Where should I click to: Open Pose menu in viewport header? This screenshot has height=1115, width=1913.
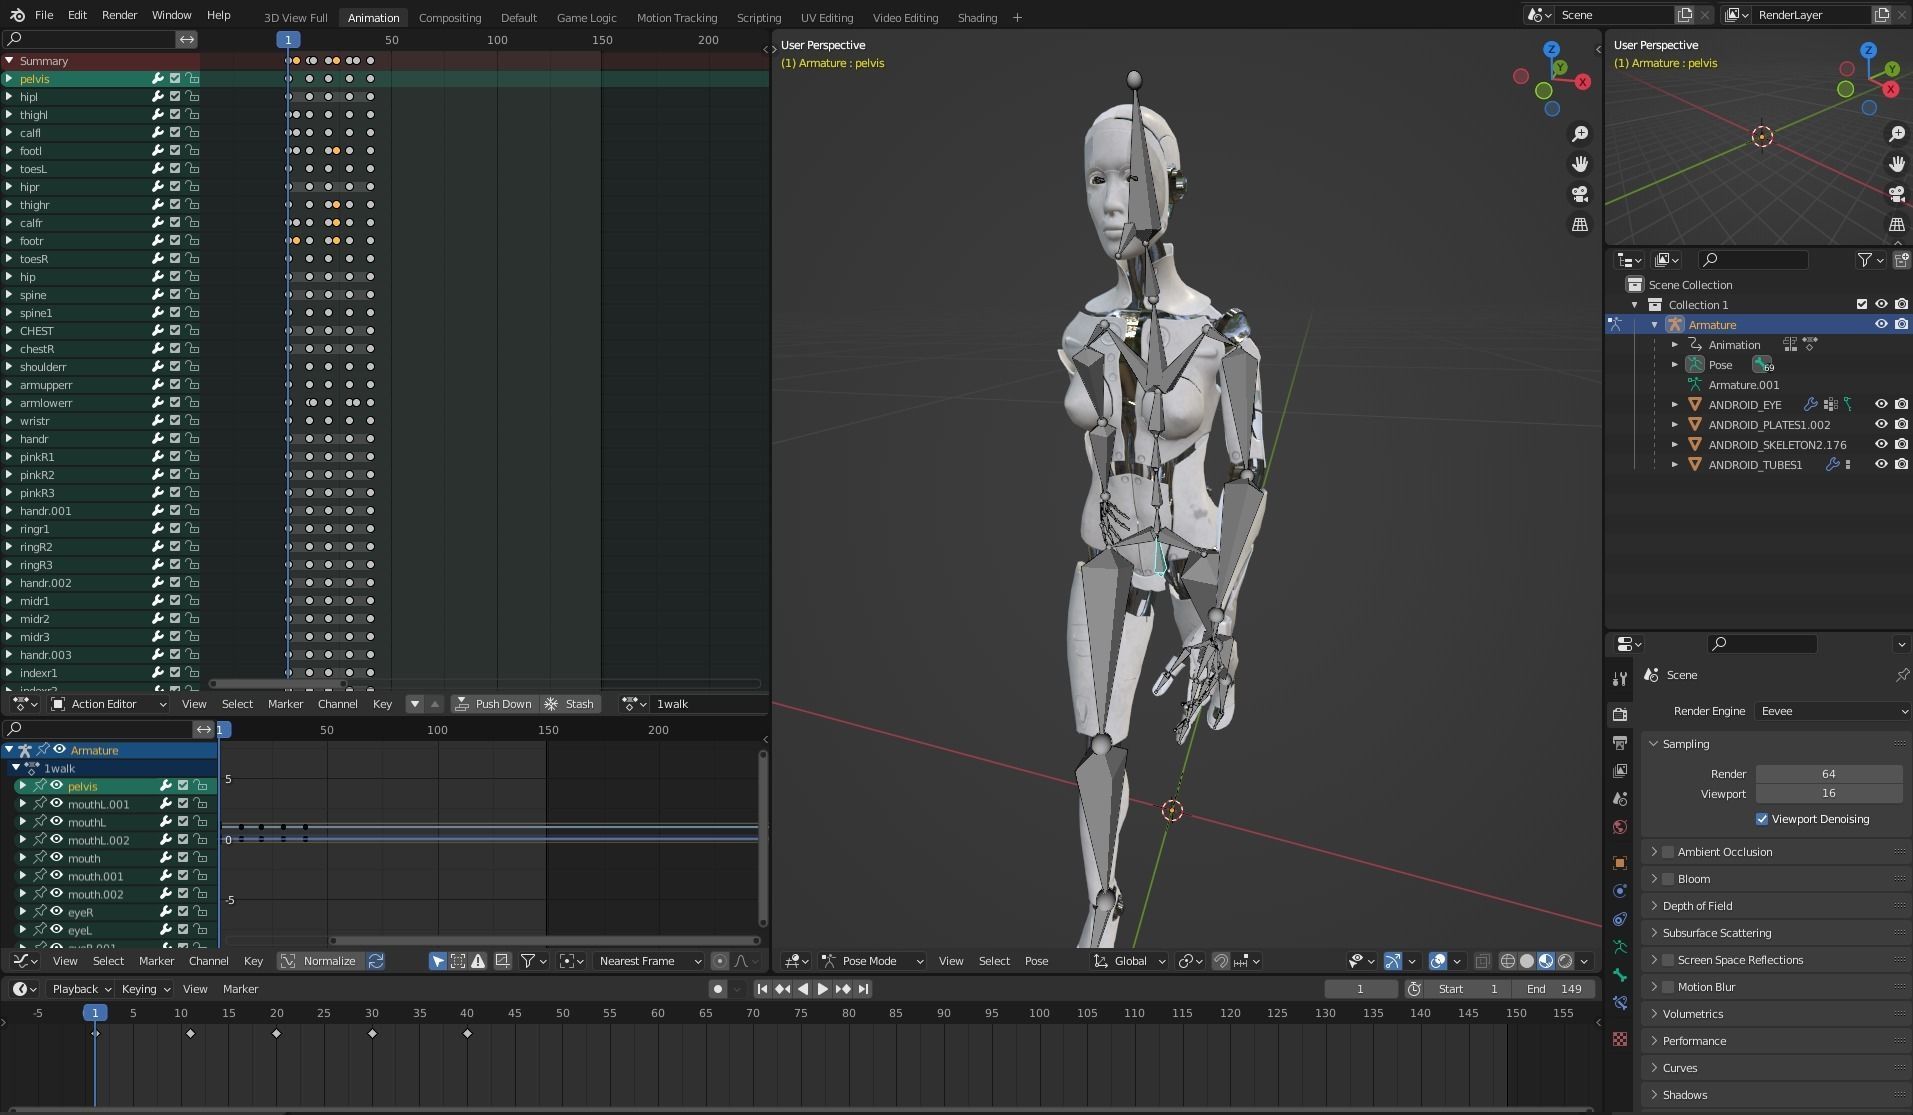click(1036, 961)
